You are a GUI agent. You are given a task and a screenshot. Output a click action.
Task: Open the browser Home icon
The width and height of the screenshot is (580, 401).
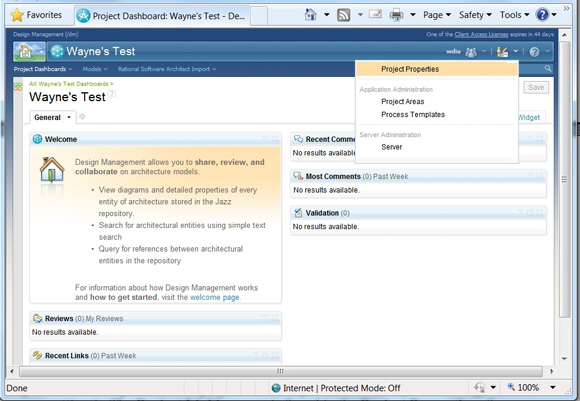(310, 15)
